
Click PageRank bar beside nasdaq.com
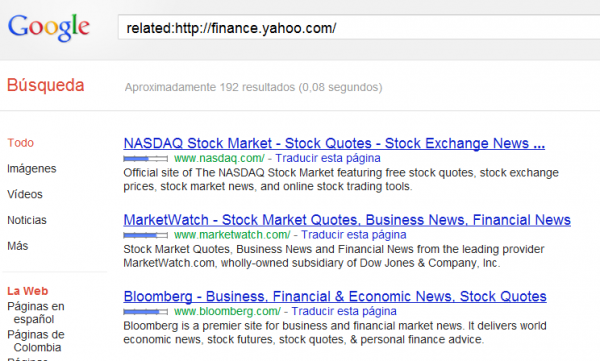[145, 158]
